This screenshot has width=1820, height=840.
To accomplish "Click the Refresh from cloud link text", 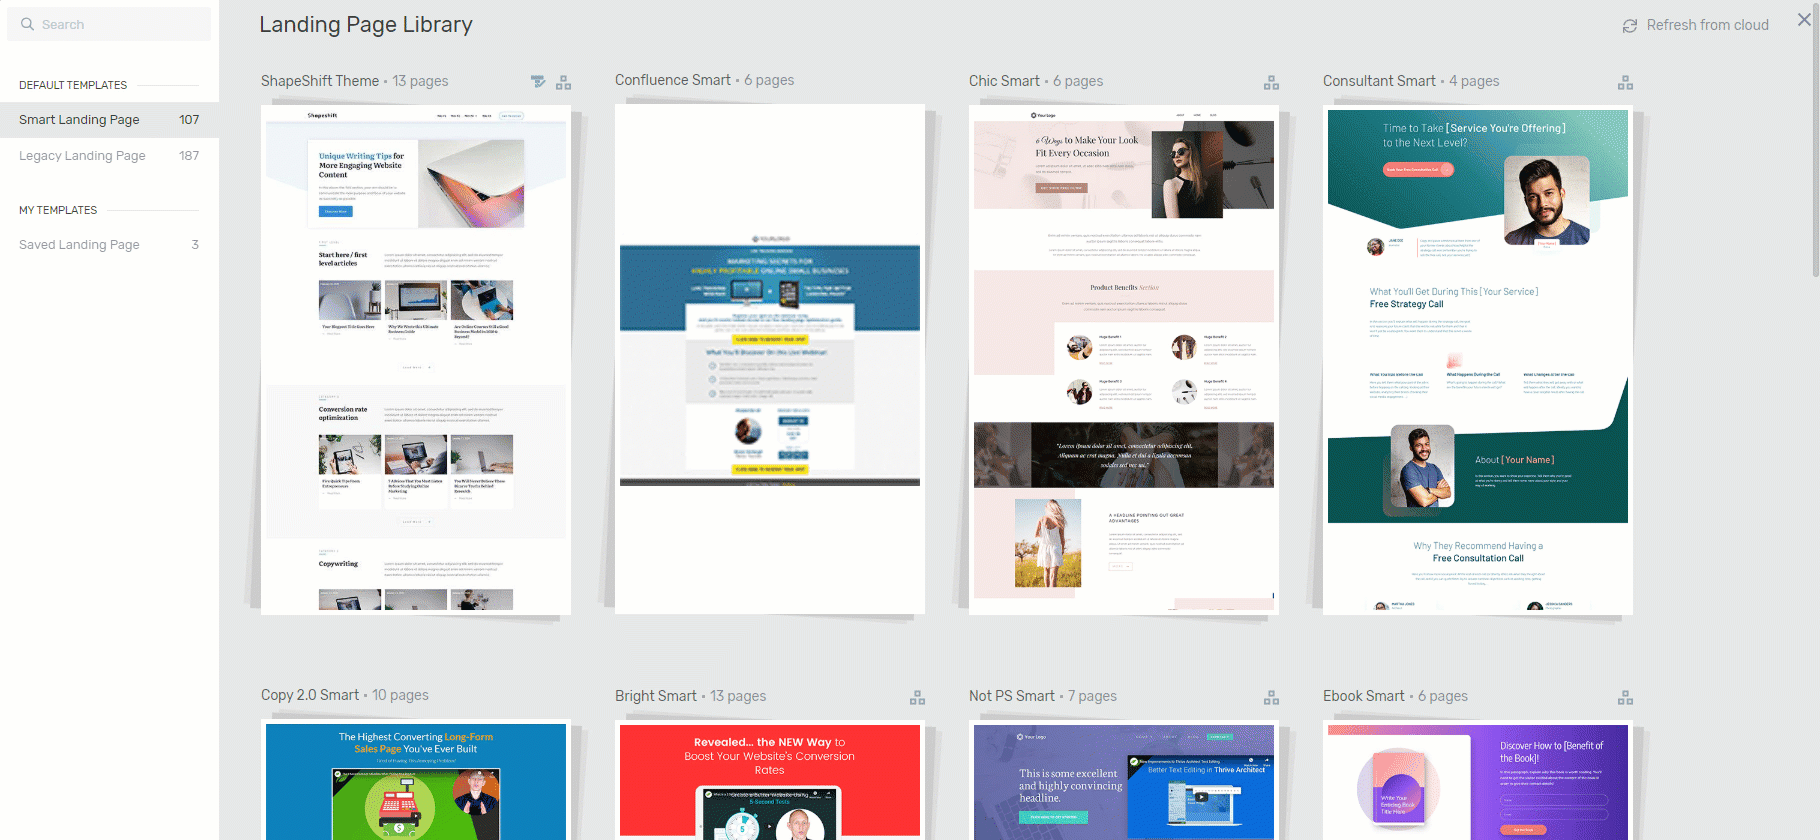I will click(x=1707, y=25).
